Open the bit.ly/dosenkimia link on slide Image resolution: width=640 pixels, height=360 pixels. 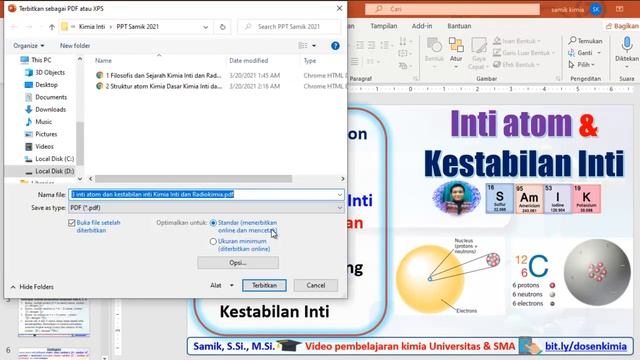pos(586,346)
